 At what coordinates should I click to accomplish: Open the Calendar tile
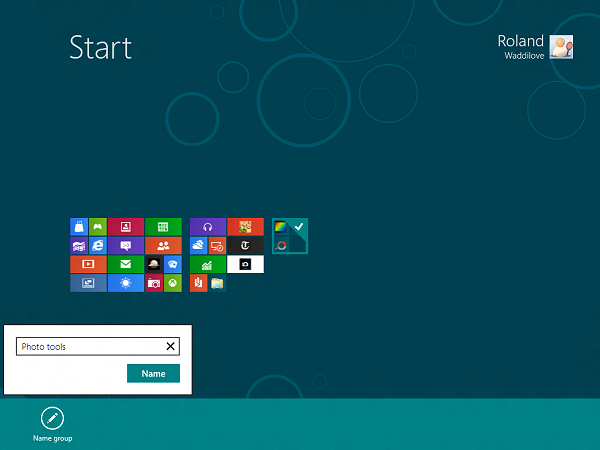163,227
